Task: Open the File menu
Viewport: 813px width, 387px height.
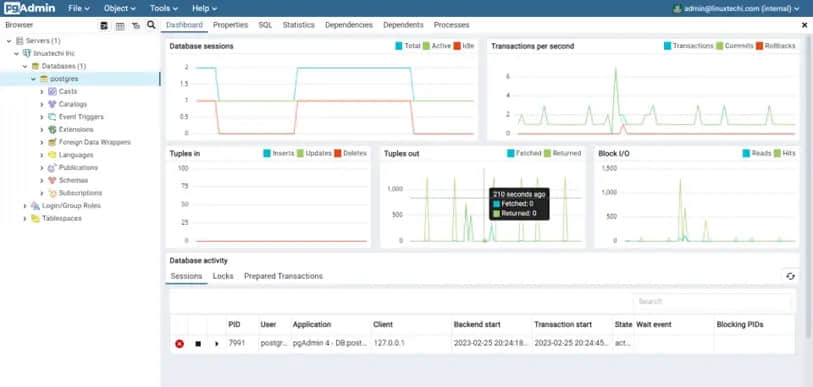Action: [79, 8]
